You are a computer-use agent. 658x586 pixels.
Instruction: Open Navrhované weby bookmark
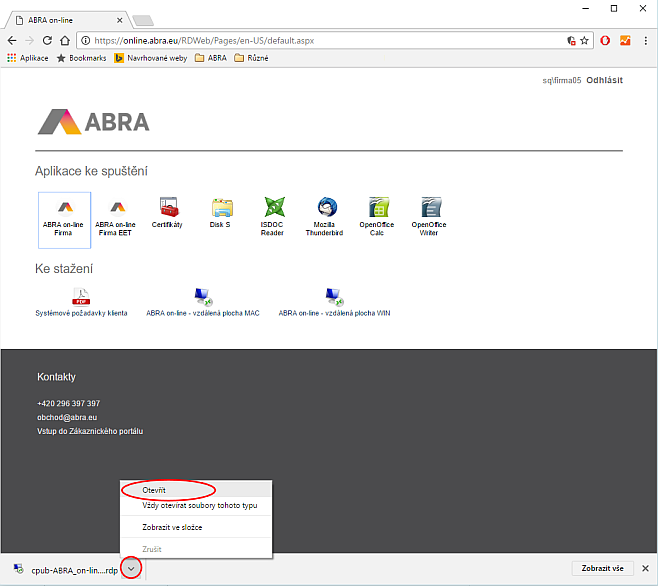[151, 58]
